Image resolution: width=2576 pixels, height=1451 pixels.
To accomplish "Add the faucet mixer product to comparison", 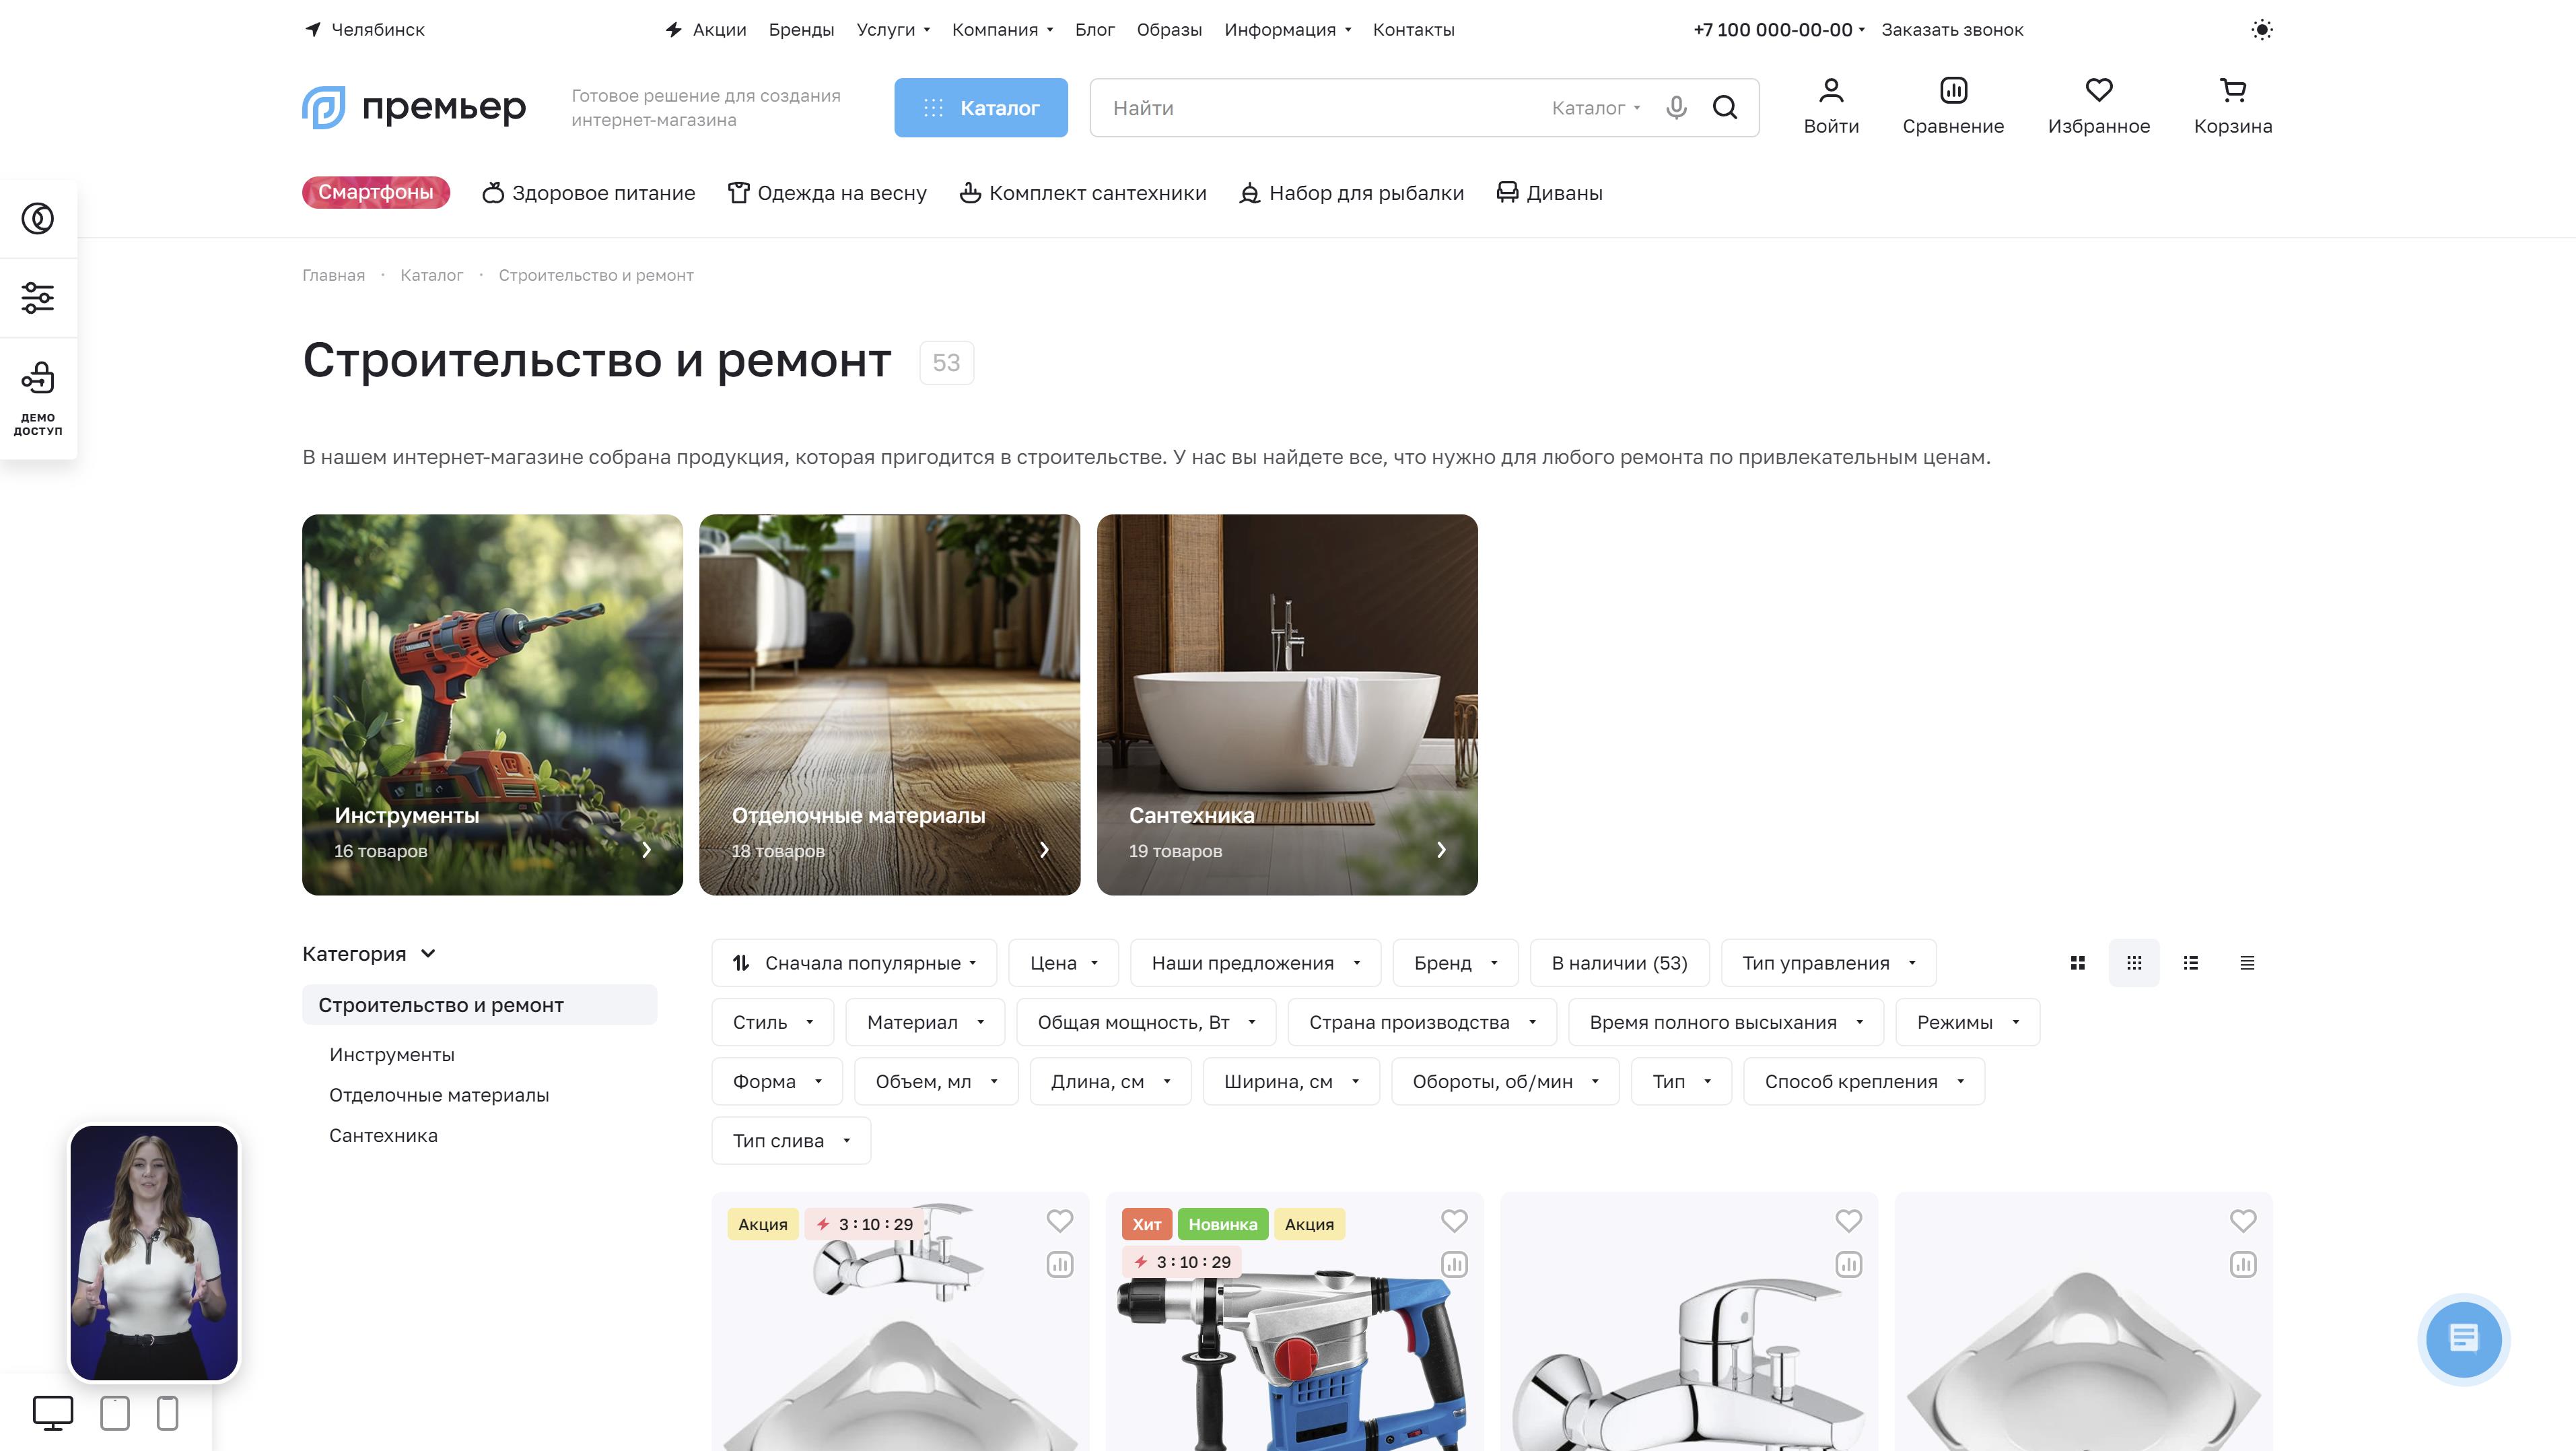I will [x=1848, y=1265].
